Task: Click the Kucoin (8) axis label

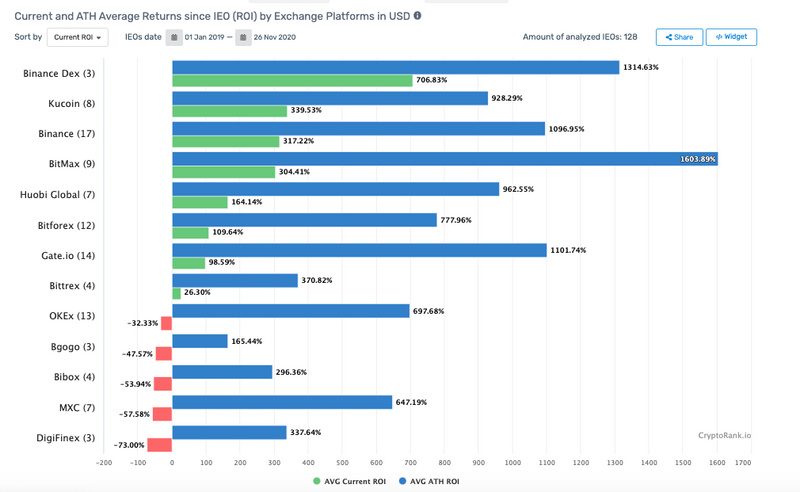Action: pos(71,104)
